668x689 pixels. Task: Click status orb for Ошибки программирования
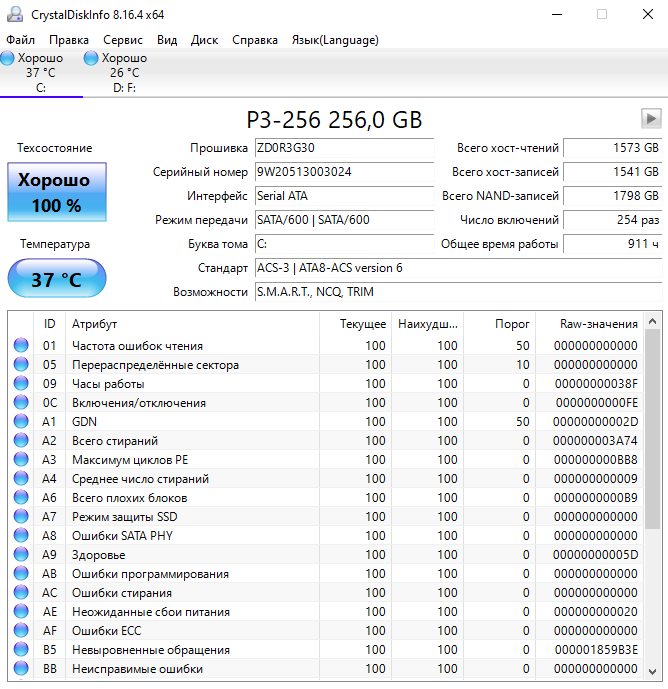pyautogui.click(x=21, y=573)
